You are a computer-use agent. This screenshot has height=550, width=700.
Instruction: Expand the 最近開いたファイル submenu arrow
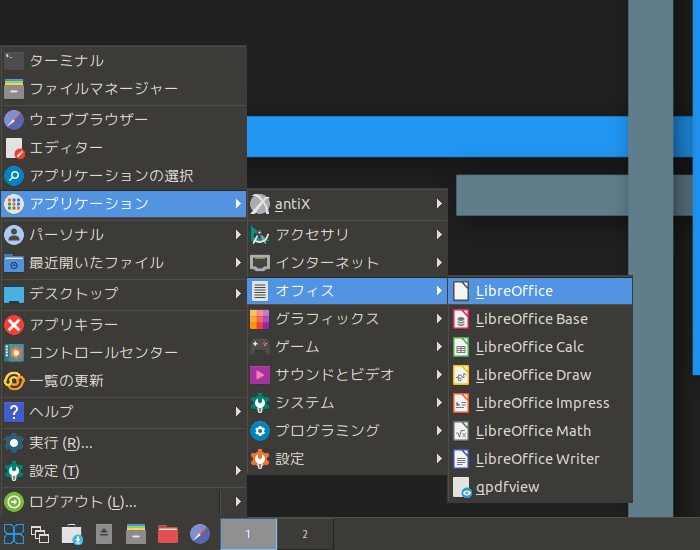pyautogui.click(x=238, y=263)
